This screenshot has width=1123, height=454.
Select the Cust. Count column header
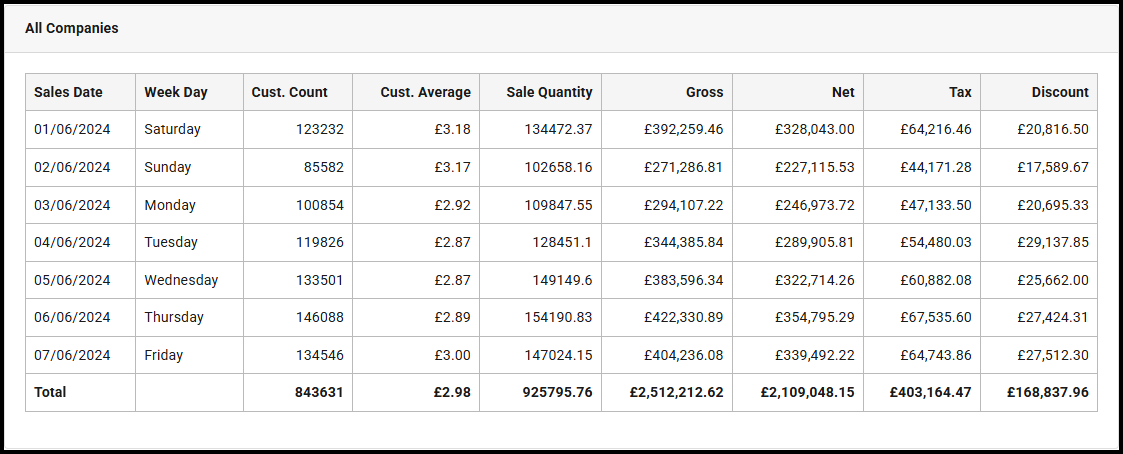pos(288,92)
